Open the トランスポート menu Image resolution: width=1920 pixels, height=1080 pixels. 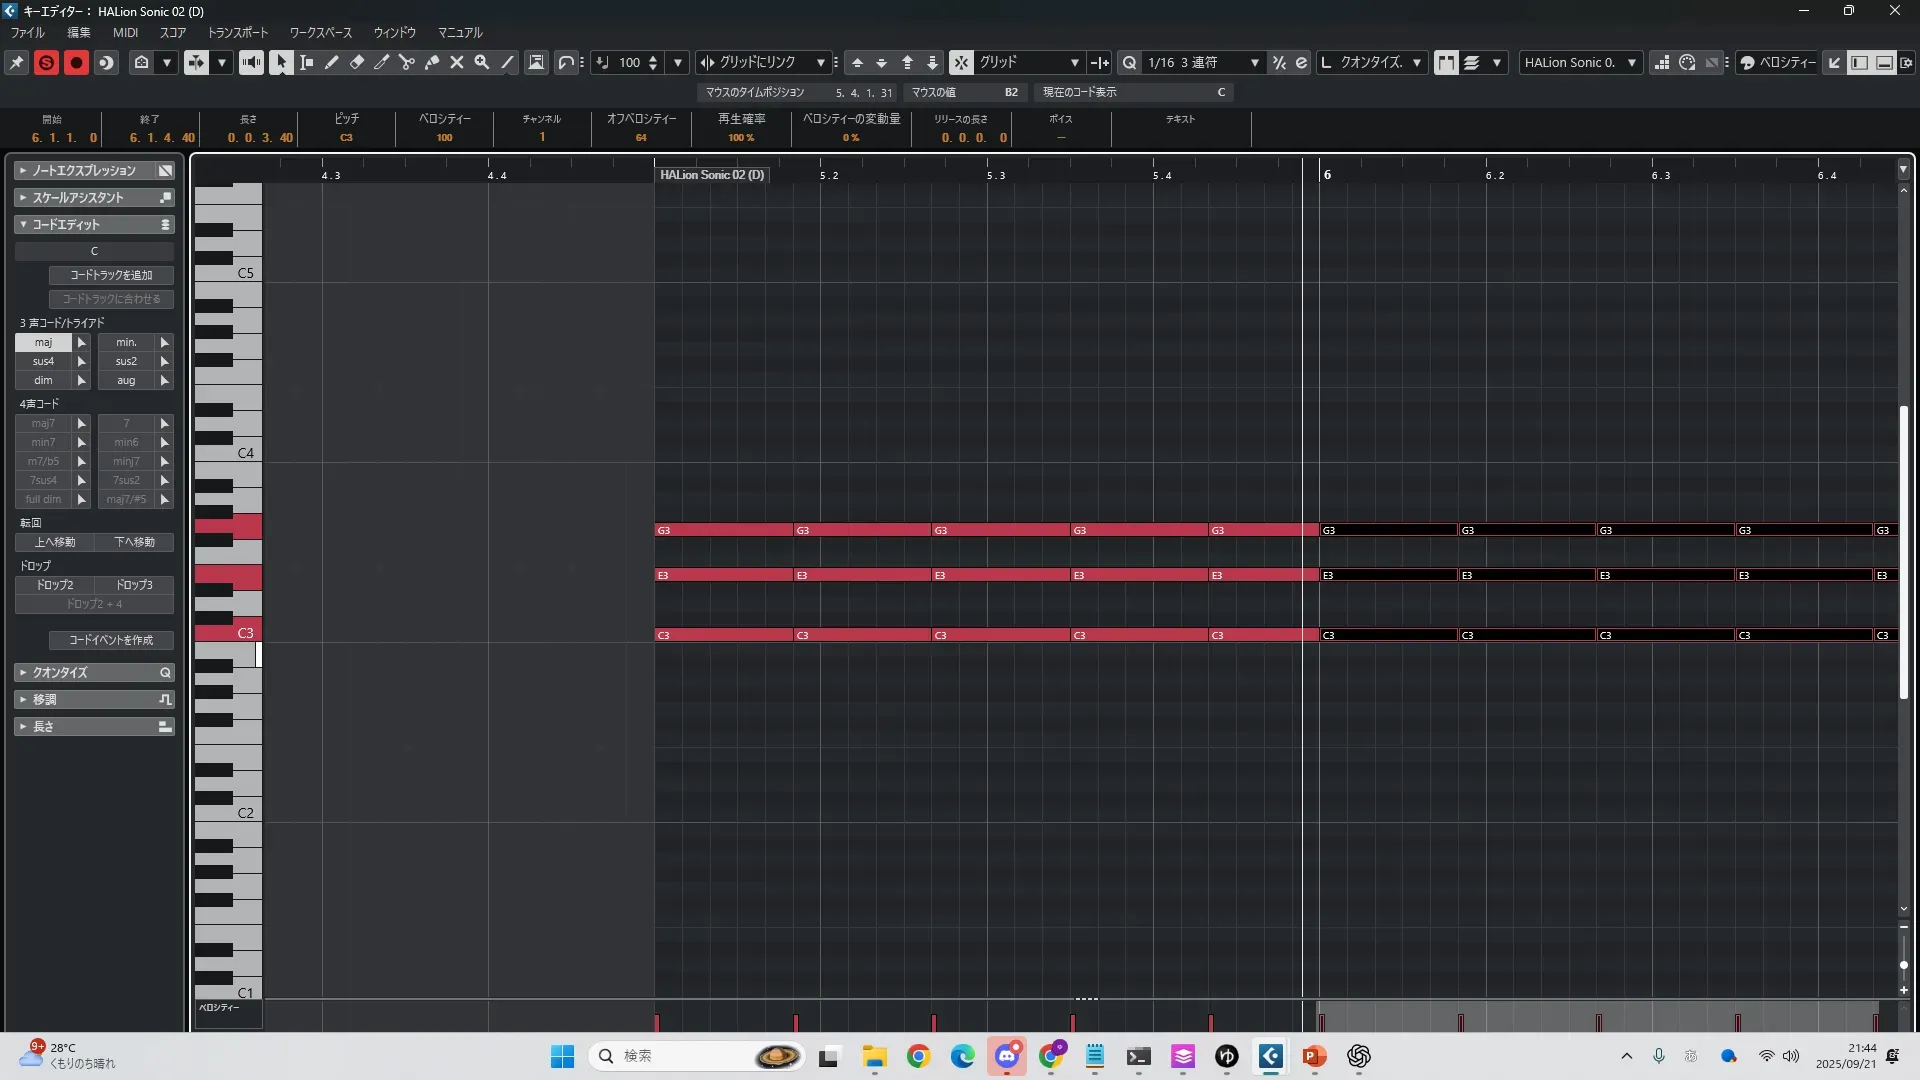coord(238,32)
